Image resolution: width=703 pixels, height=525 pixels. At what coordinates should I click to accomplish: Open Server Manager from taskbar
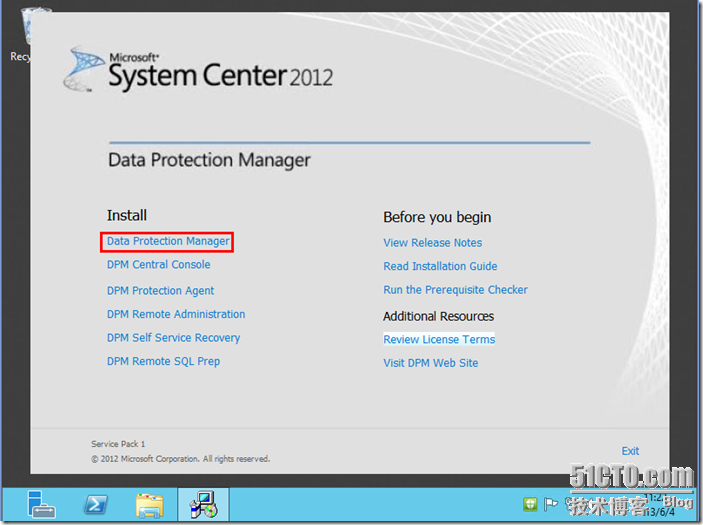coord(41,504)
